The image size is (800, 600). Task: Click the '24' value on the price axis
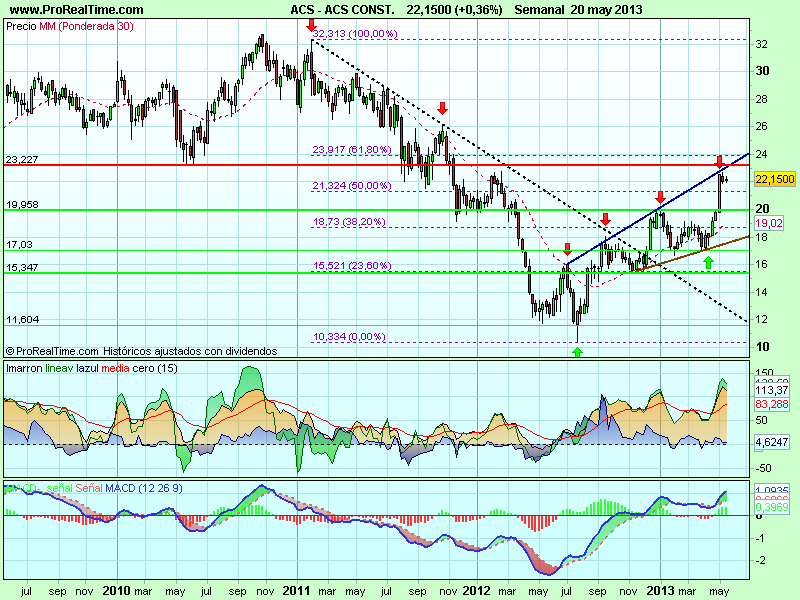click(x=761, y=155)
